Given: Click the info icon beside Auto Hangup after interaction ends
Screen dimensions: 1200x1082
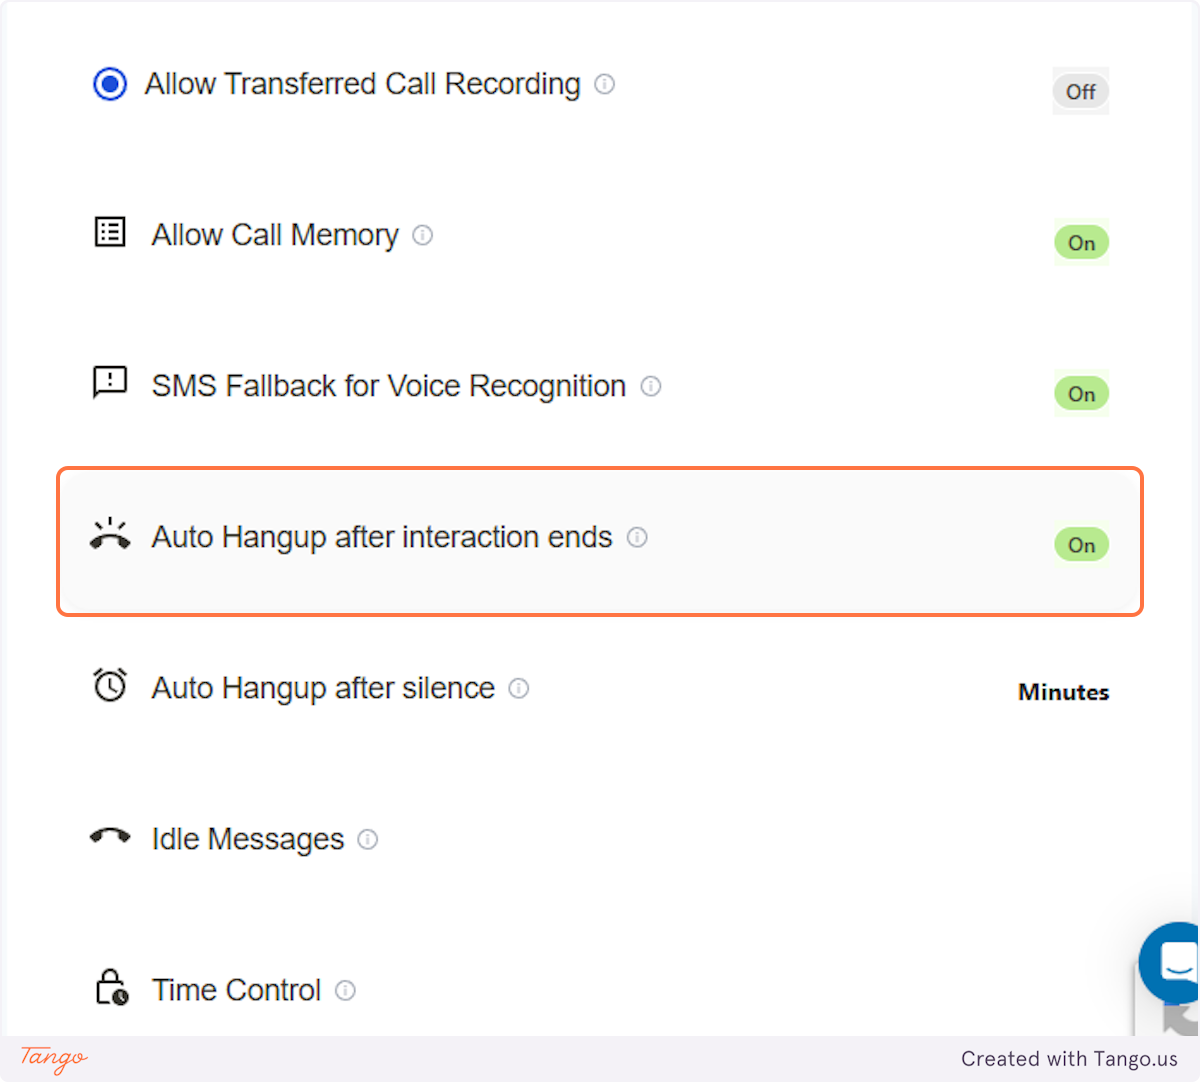Looking at the screenshot, I should (637, 537).
